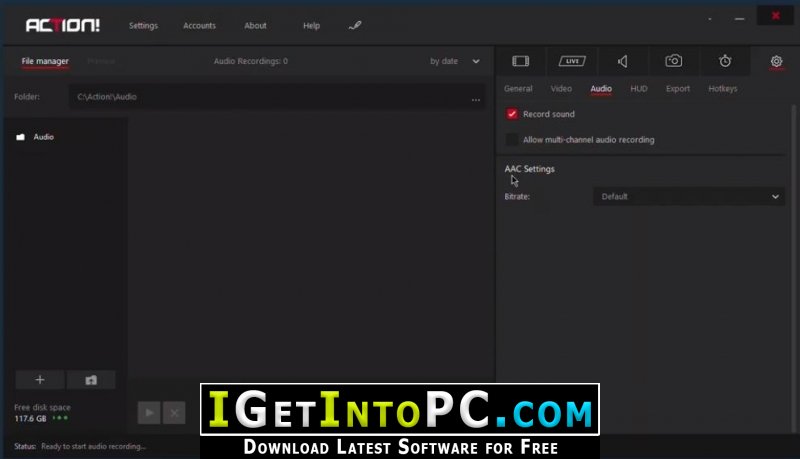Switch to the Hotkeys settings tab

[722, 89]
